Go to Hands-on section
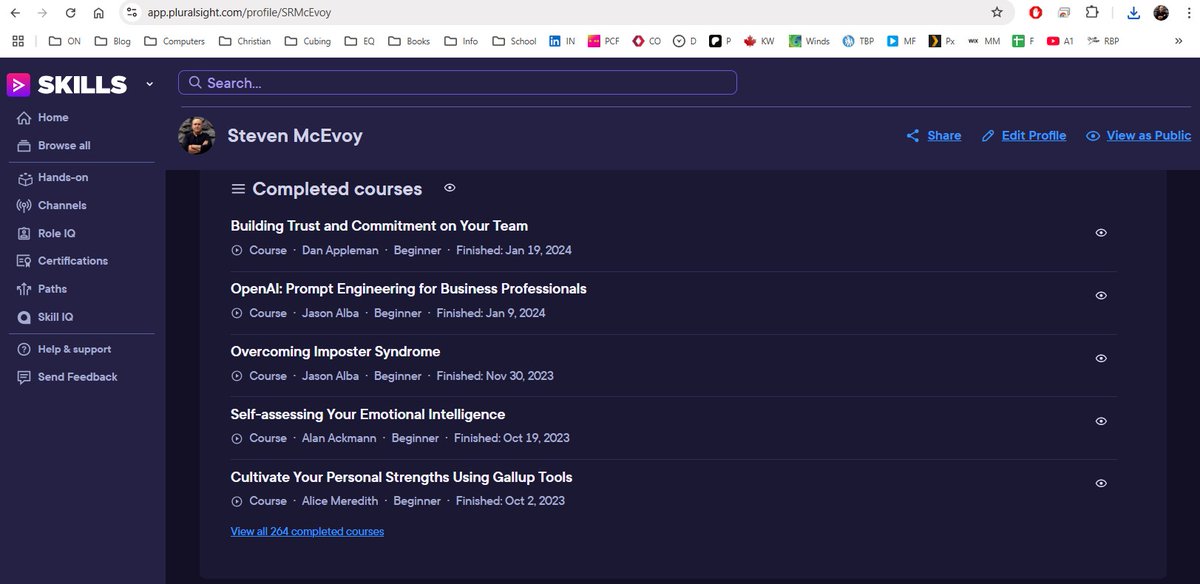Viewport: 1200px width, 584px height. [x=52, y=177]
